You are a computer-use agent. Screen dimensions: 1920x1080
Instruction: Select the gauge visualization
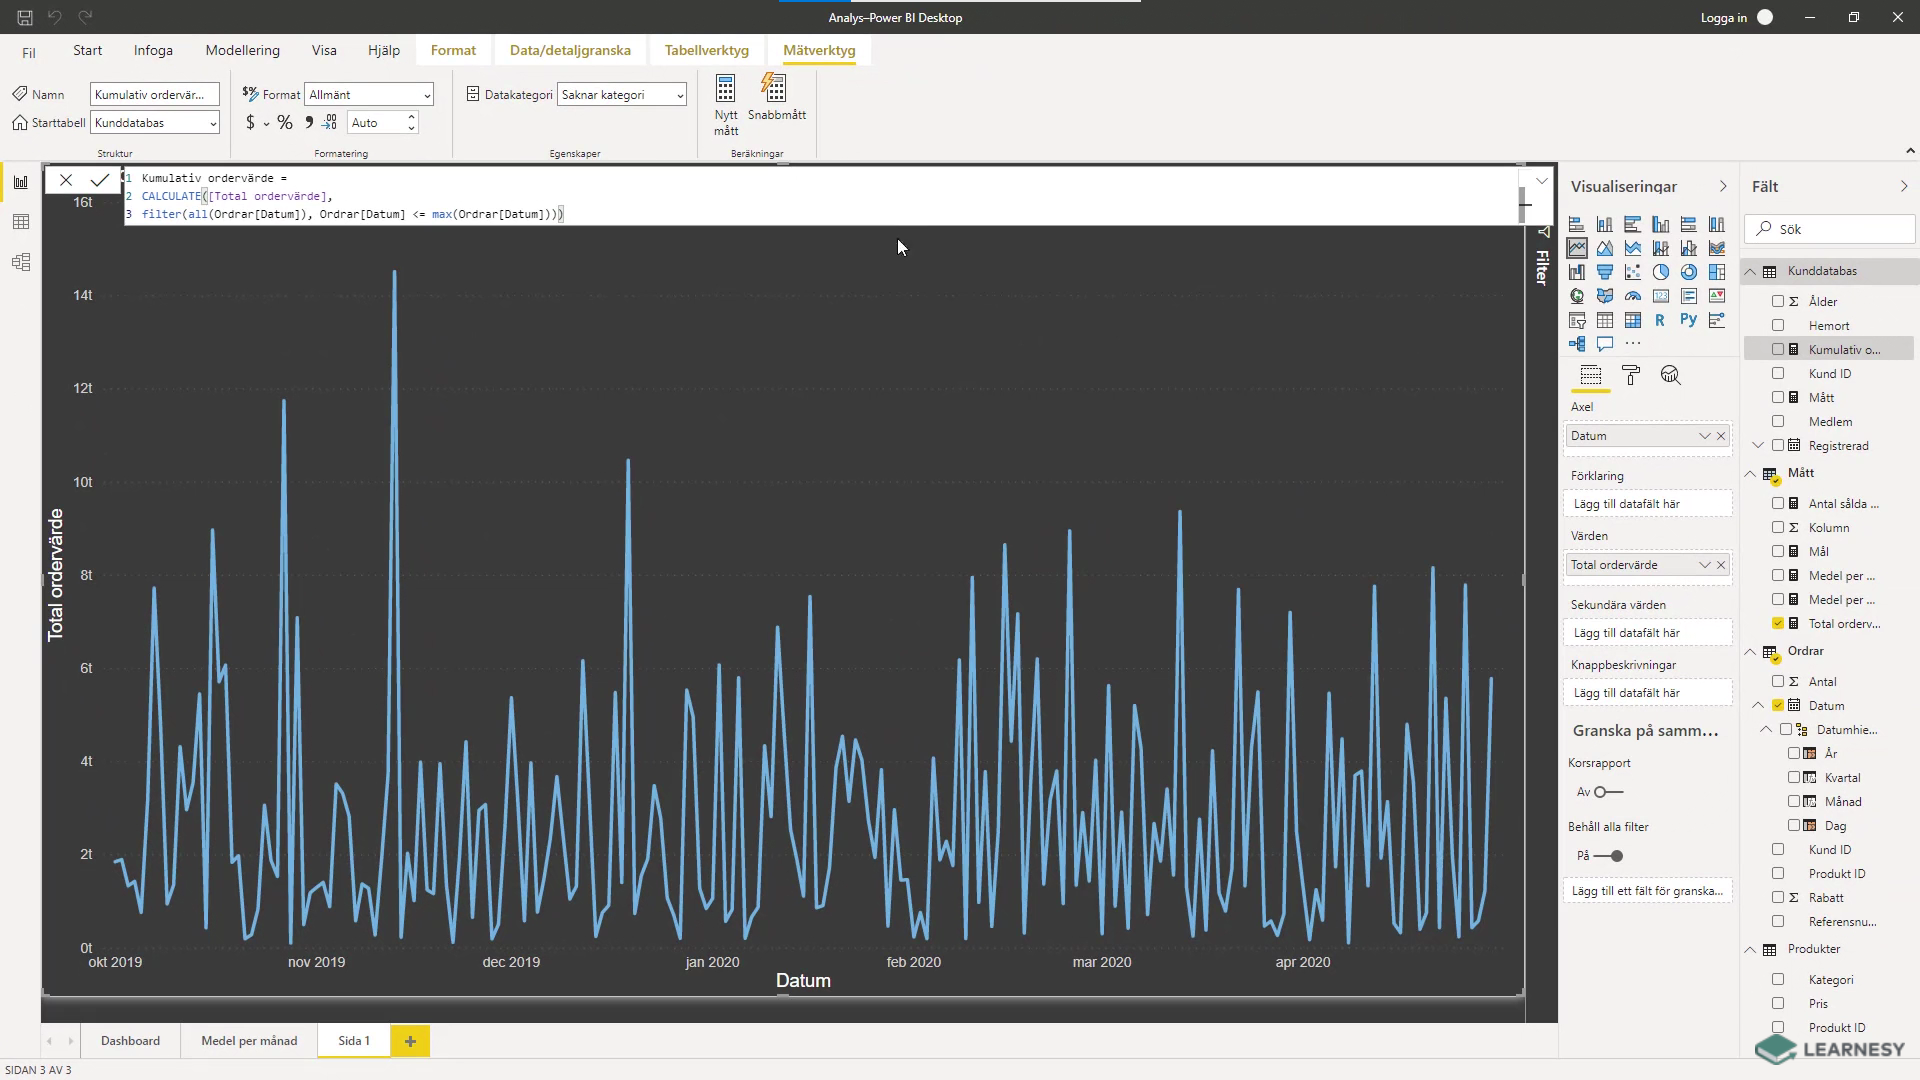coord(1633,296)
